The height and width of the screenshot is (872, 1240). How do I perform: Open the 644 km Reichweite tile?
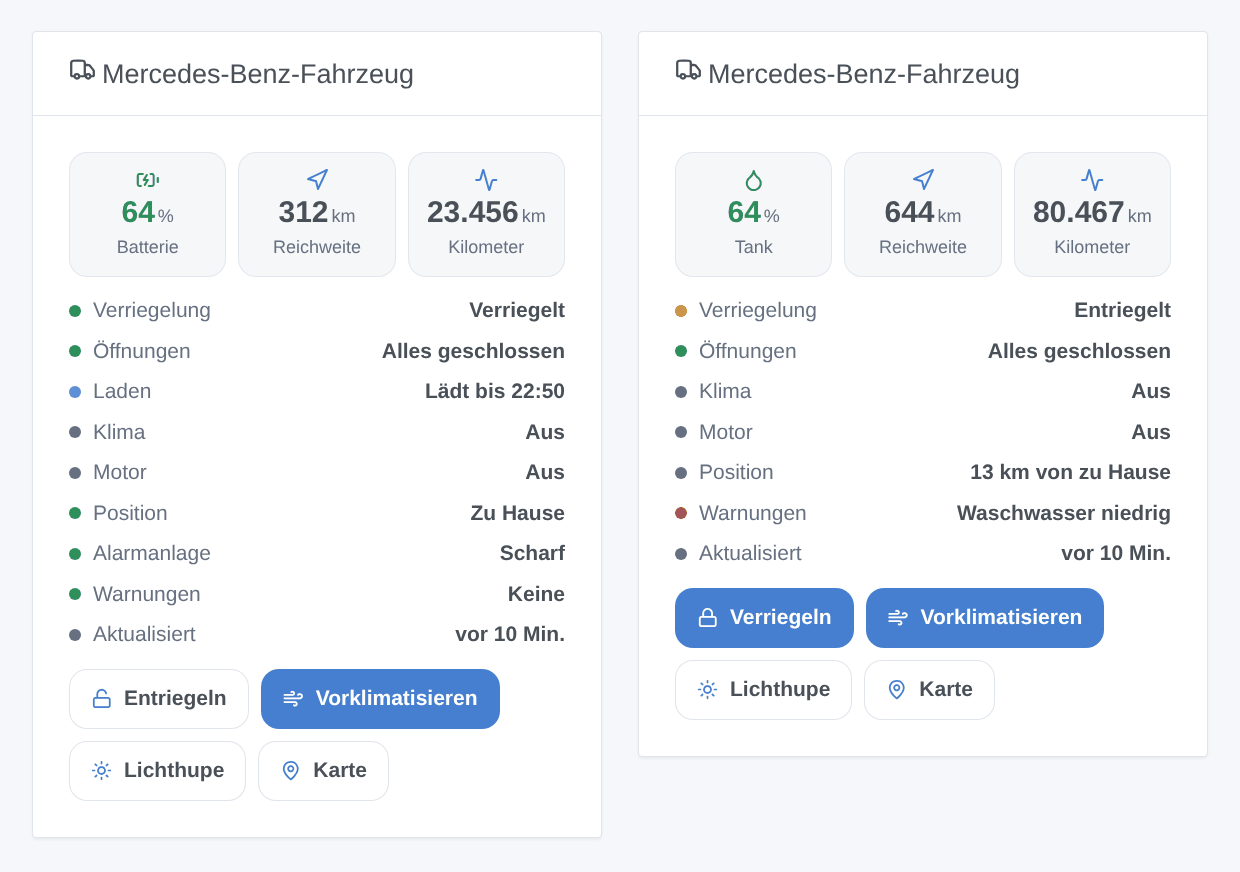tap(923, 215)
